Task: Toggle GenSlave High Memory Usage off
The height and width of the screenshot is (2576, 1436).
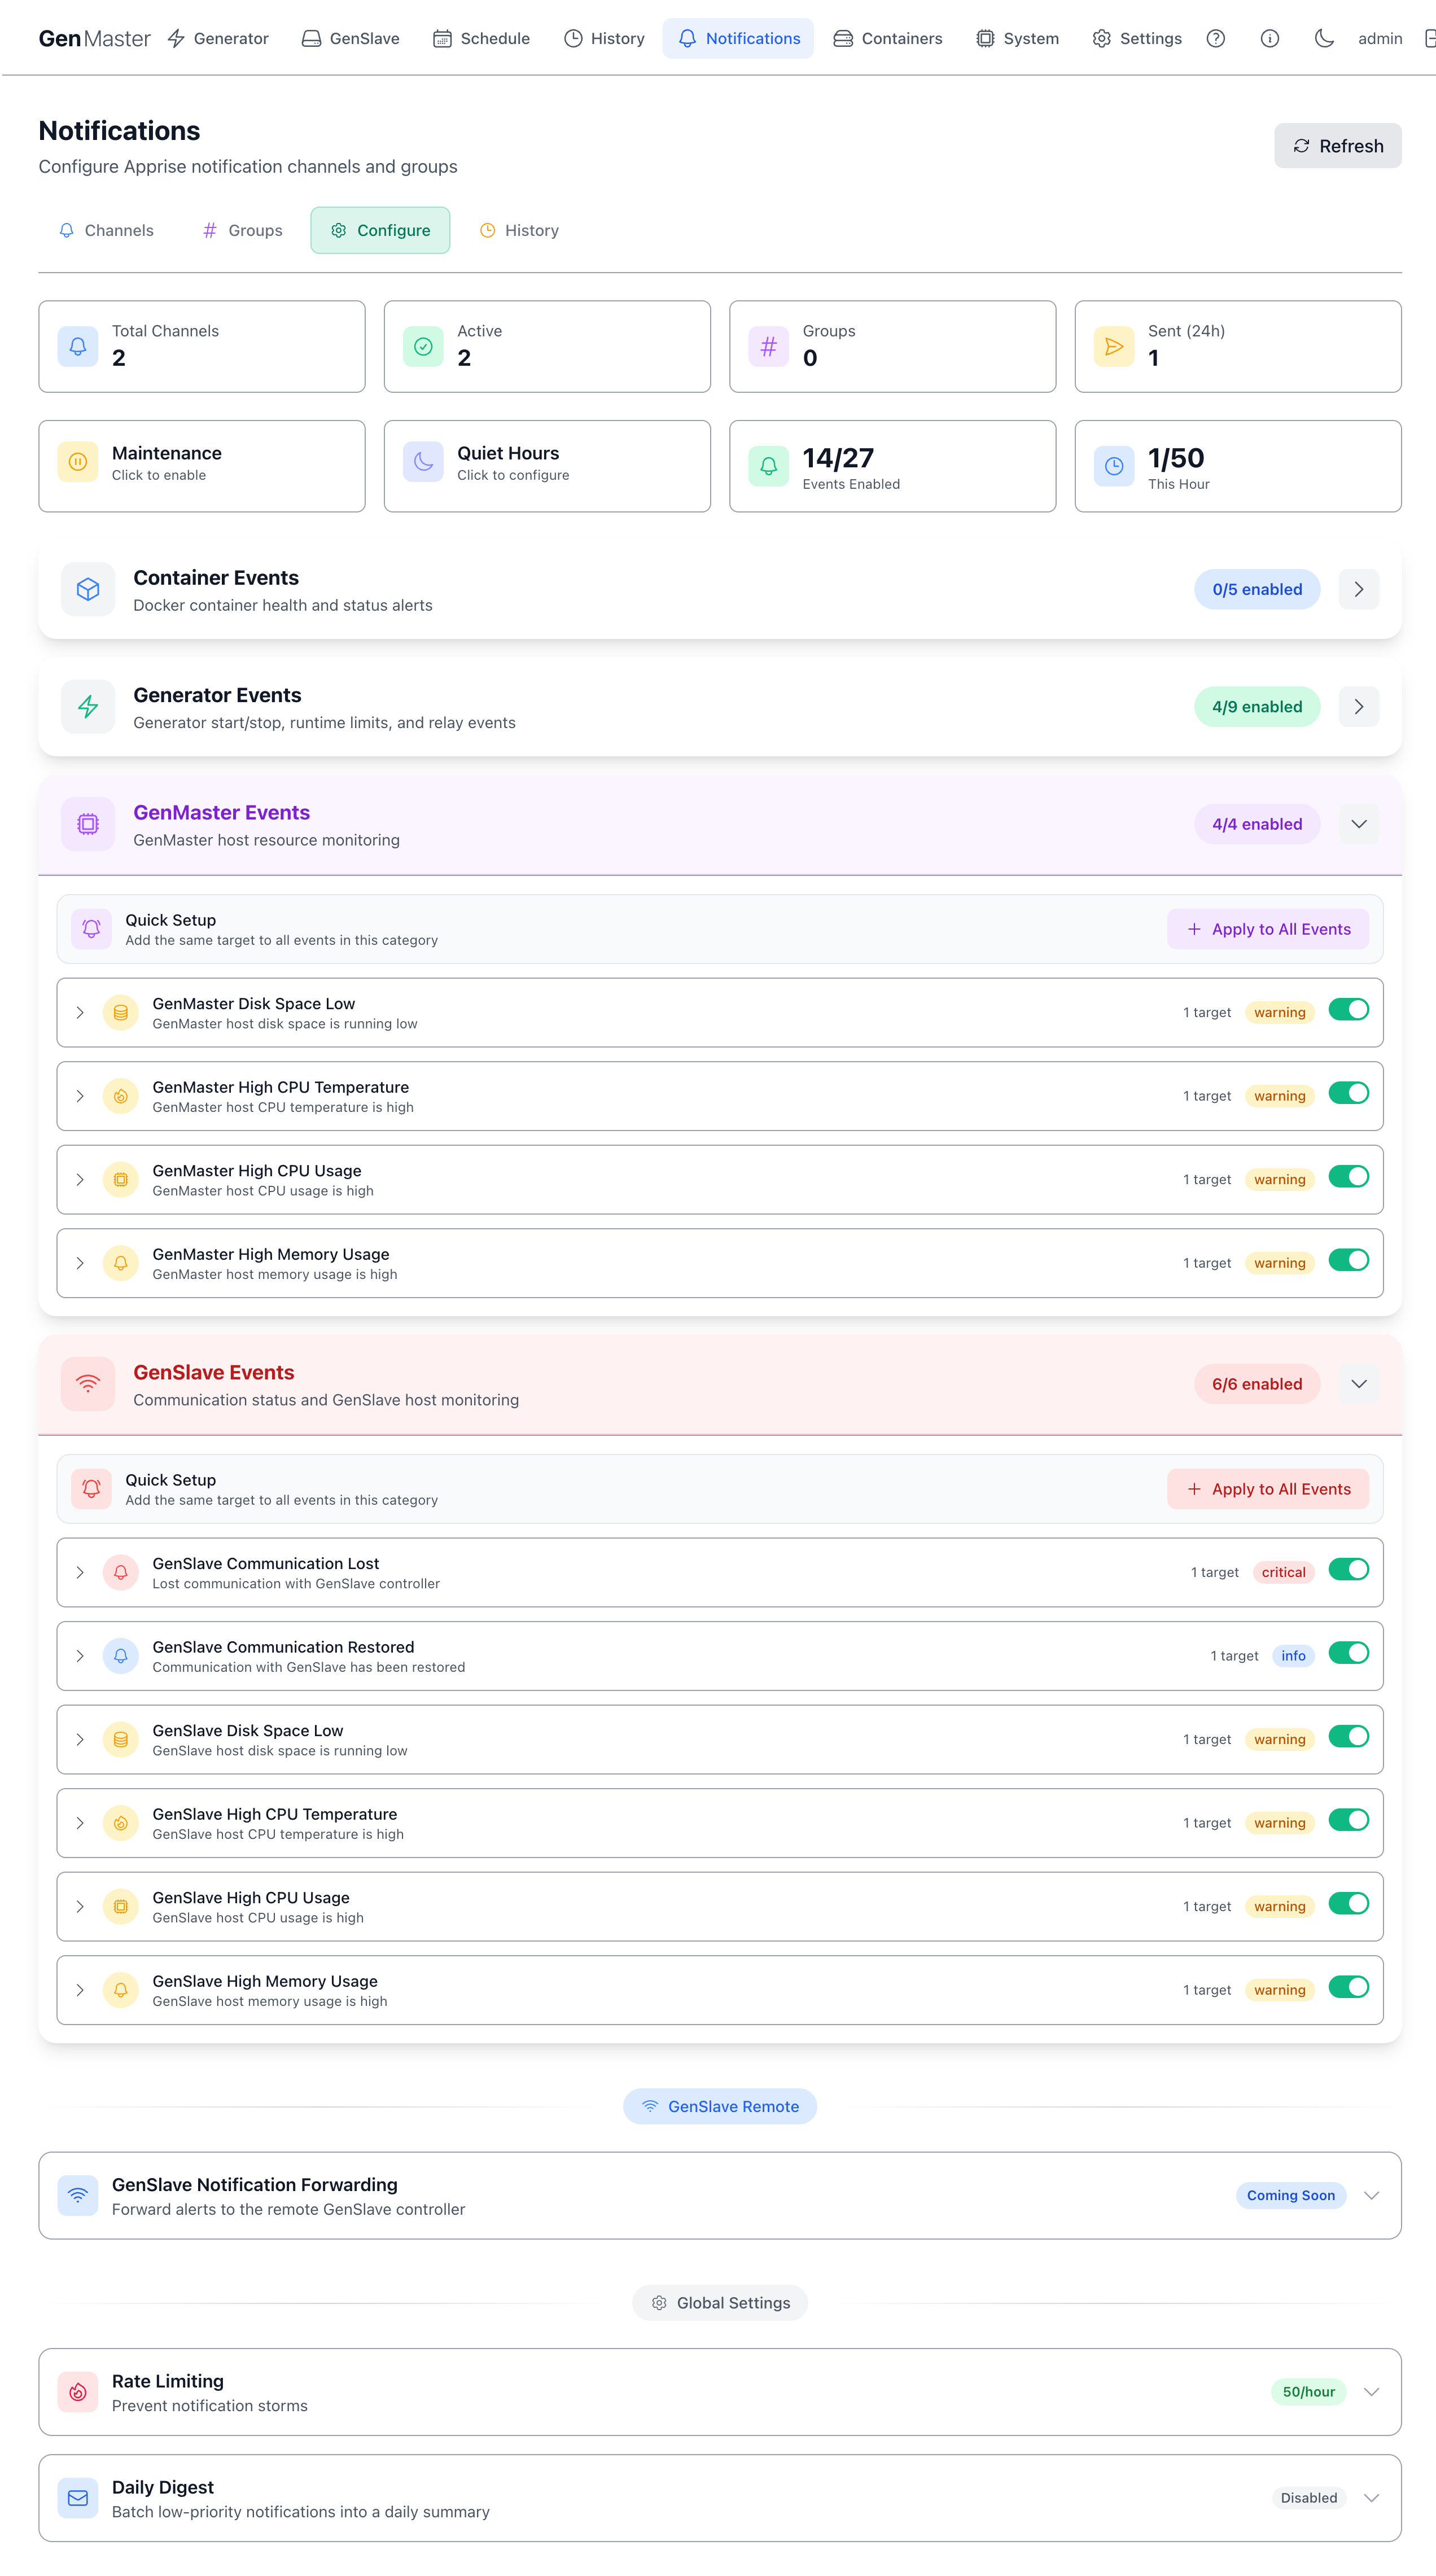Action: [x=1348, y=1988]
